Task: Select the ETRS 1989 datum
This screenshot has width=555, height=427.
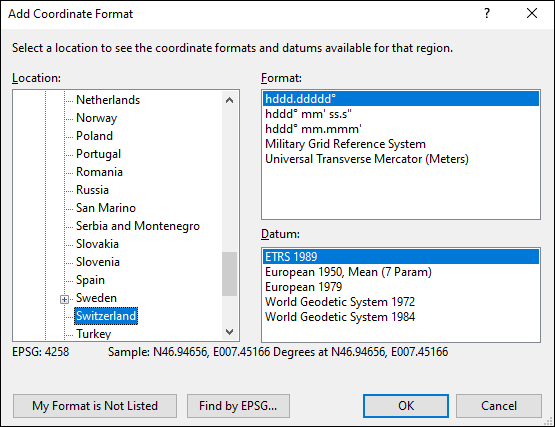Action: pos(401,257)
